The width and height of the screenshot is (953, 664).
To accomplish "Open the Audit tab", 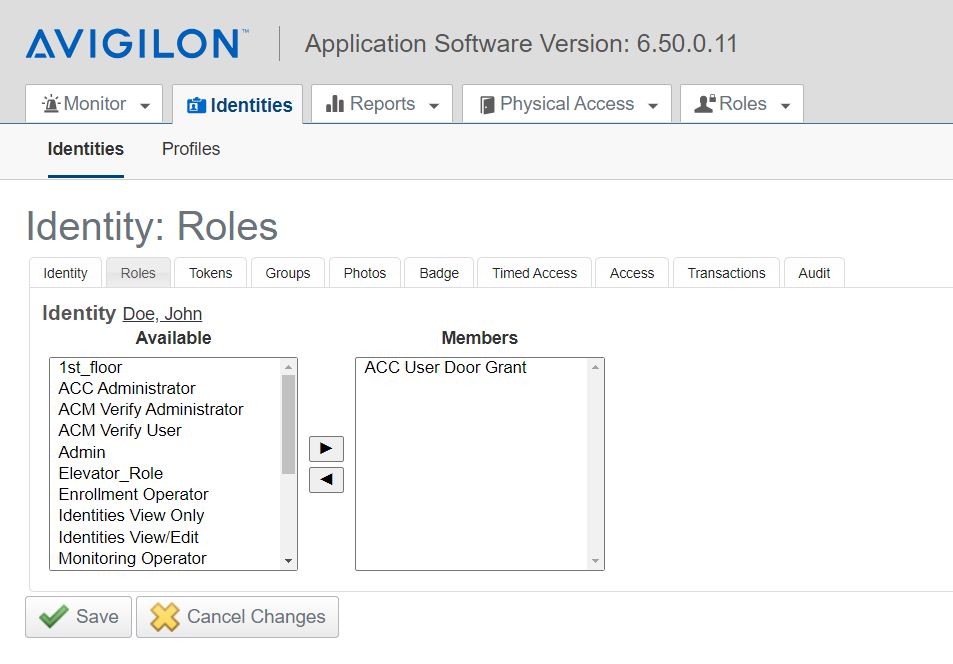I will click(x=814, y=273).
